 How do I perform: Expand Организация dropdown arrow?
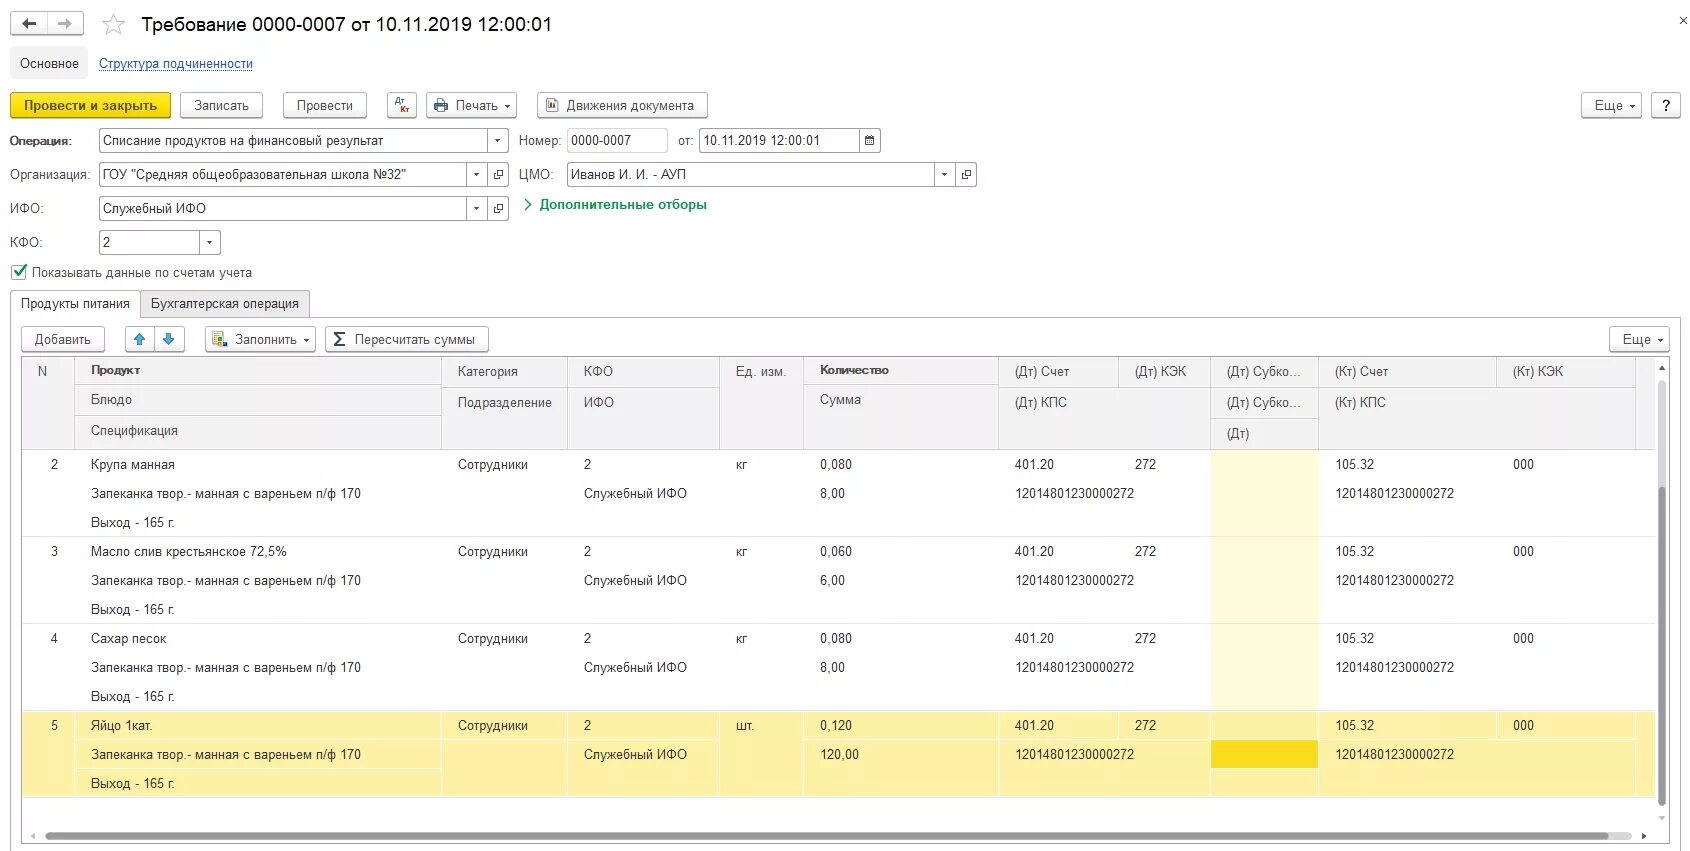click(476, 175)
